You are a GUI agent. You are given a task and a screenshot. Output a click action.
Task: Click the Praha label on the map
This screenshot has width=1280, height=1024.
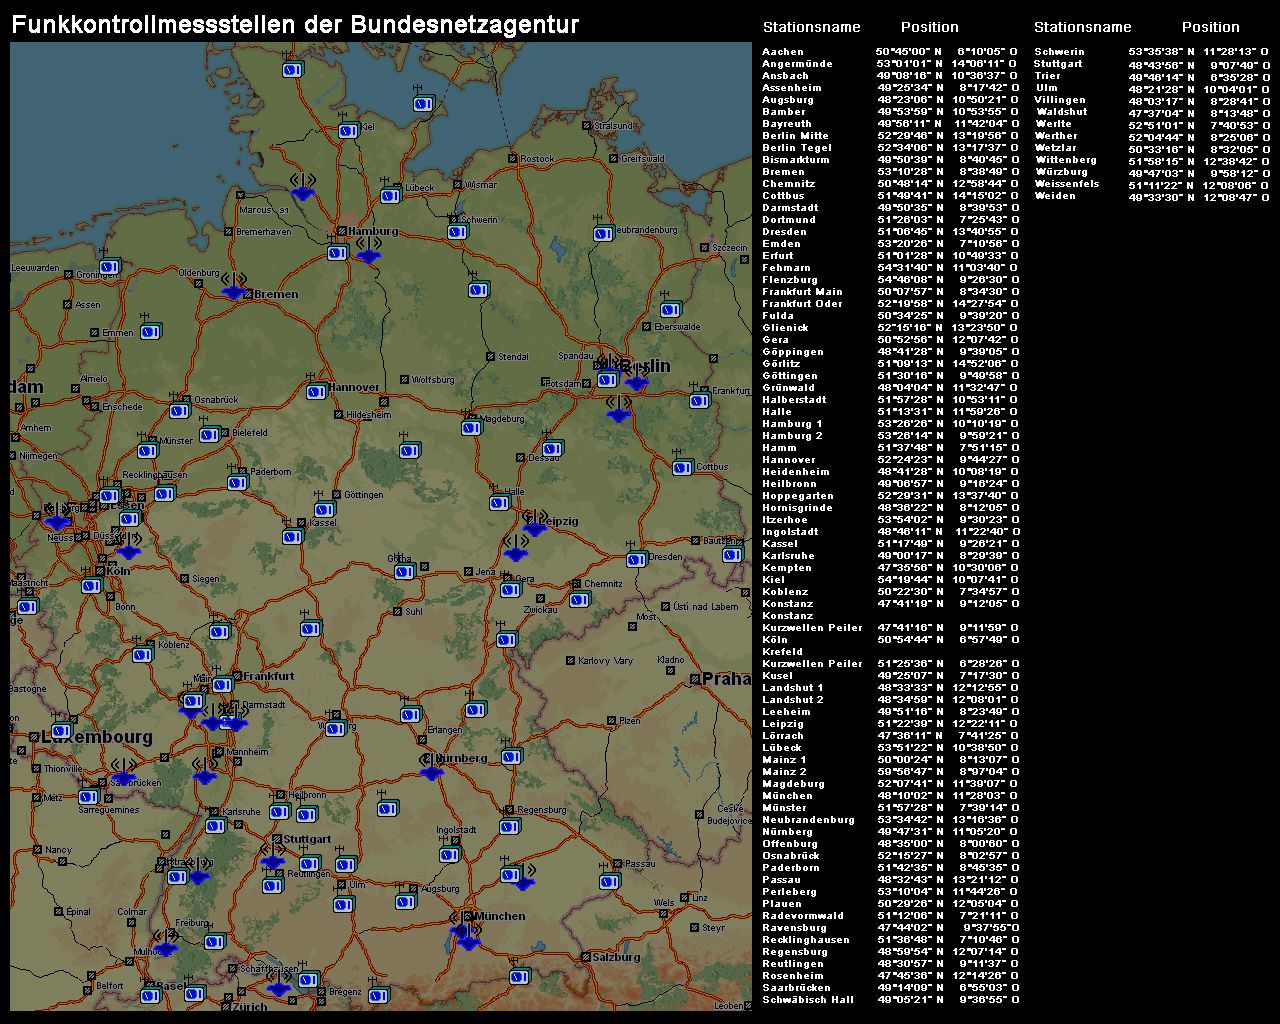coord(726,679)
